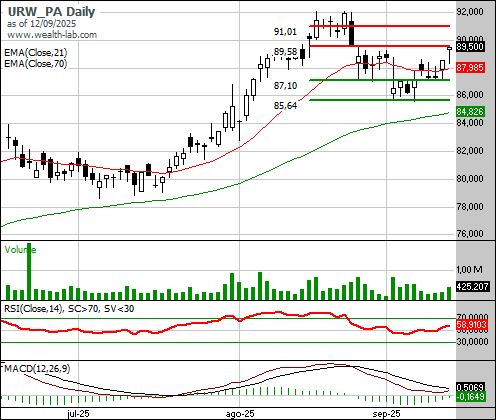496x420 pixels.
Task: Click the red 91,01 resistance line
Action: [x=380, y=26]
